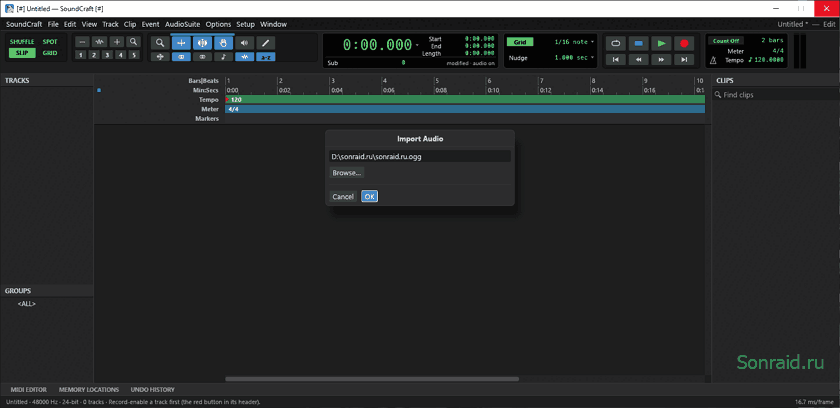Click the Find clips search field
Screen dimensions: 840x408
click(x=776, y=95)
